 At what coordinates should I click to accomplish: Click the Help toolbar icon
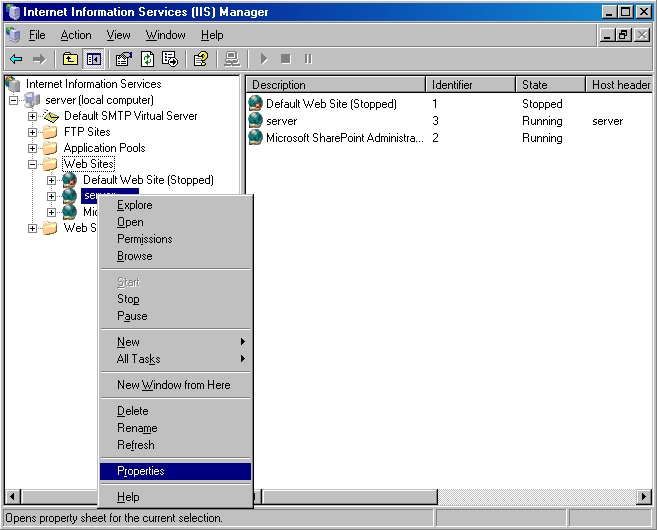tap(201, 59)
